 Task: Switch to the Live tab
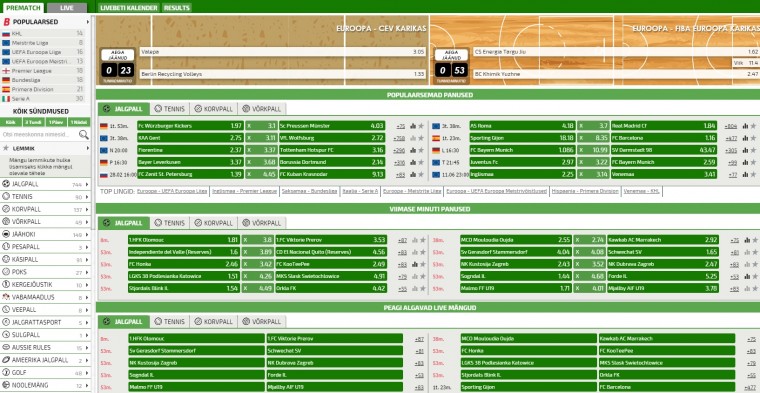pyautogui.click(x=67, y=8)
